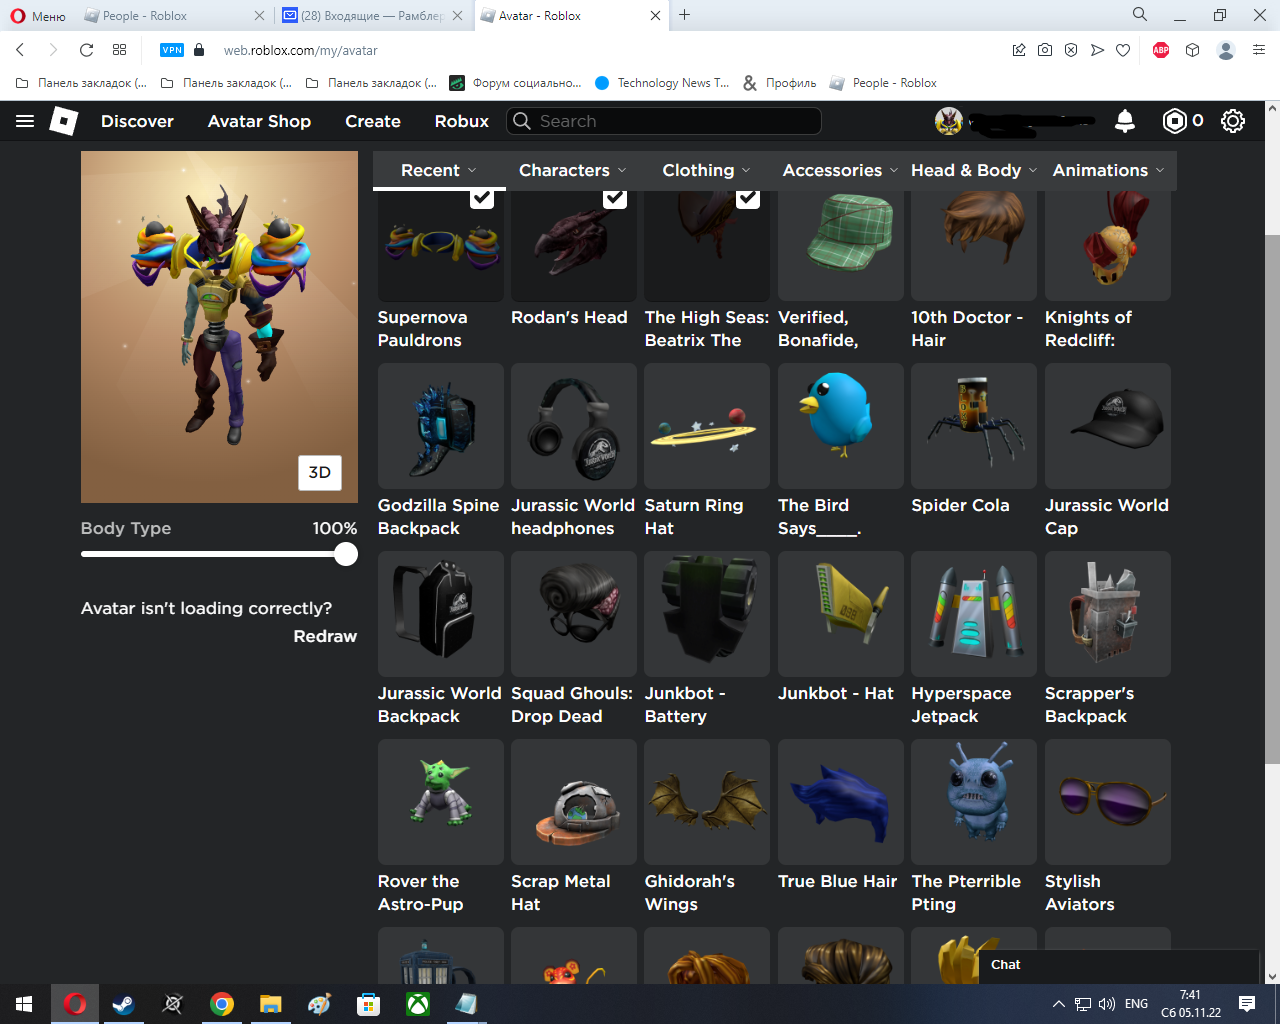Open Windows Start menu

pyautogui.click(x=24, y=1004)
